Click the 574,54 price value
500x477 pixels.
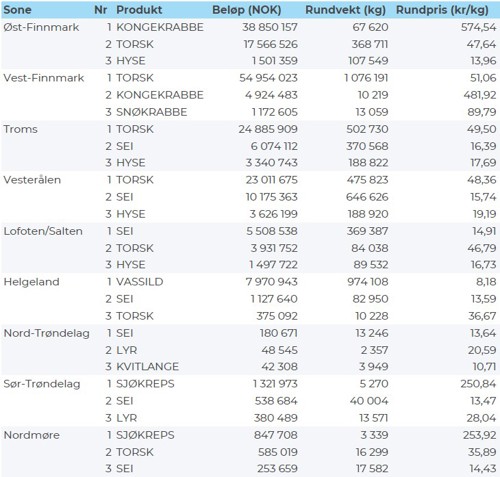click(479, 27)
